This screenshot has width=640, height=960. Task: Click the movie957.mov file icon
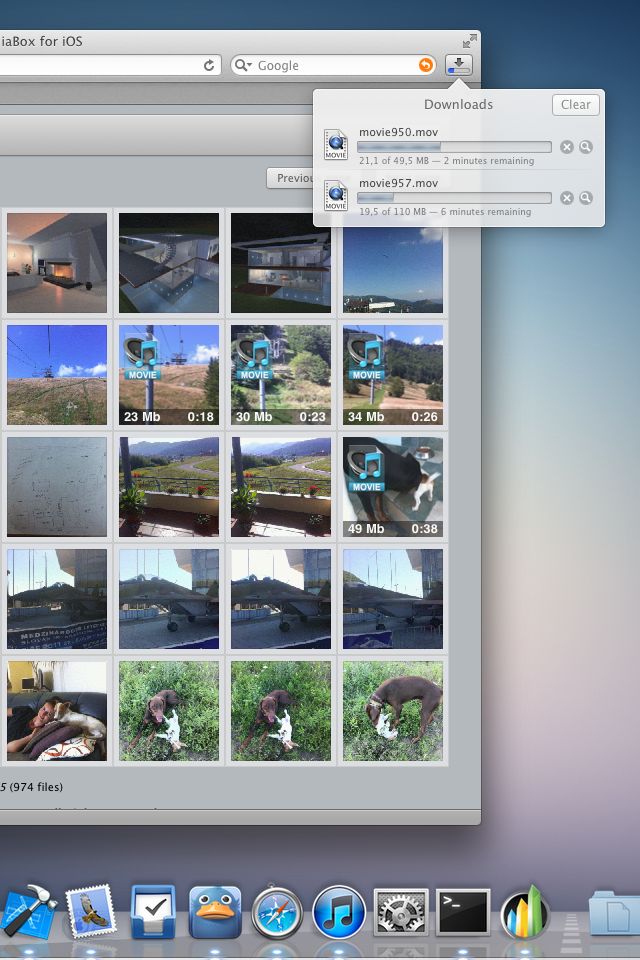(336, 196)
